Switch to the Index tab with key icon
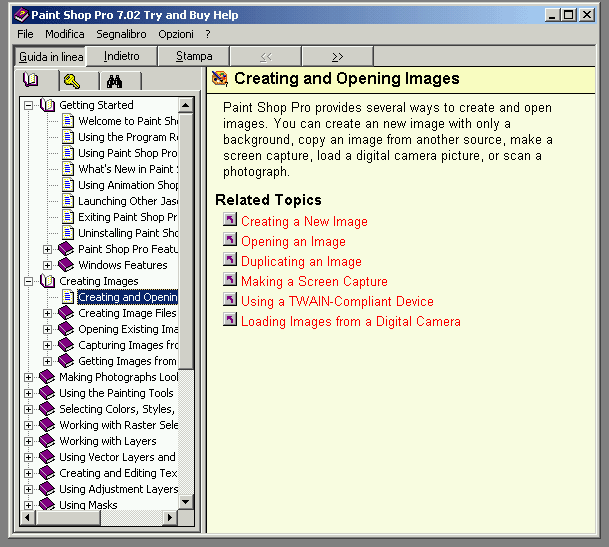This screenshot has height=547, width=609. 72,81
